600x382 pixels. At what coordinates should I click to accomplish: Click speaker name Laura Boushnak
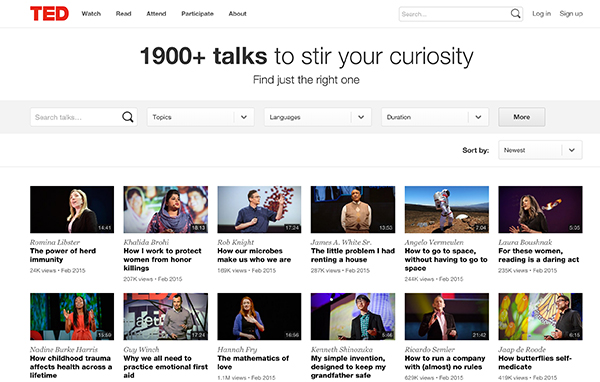tap(525, 242)
